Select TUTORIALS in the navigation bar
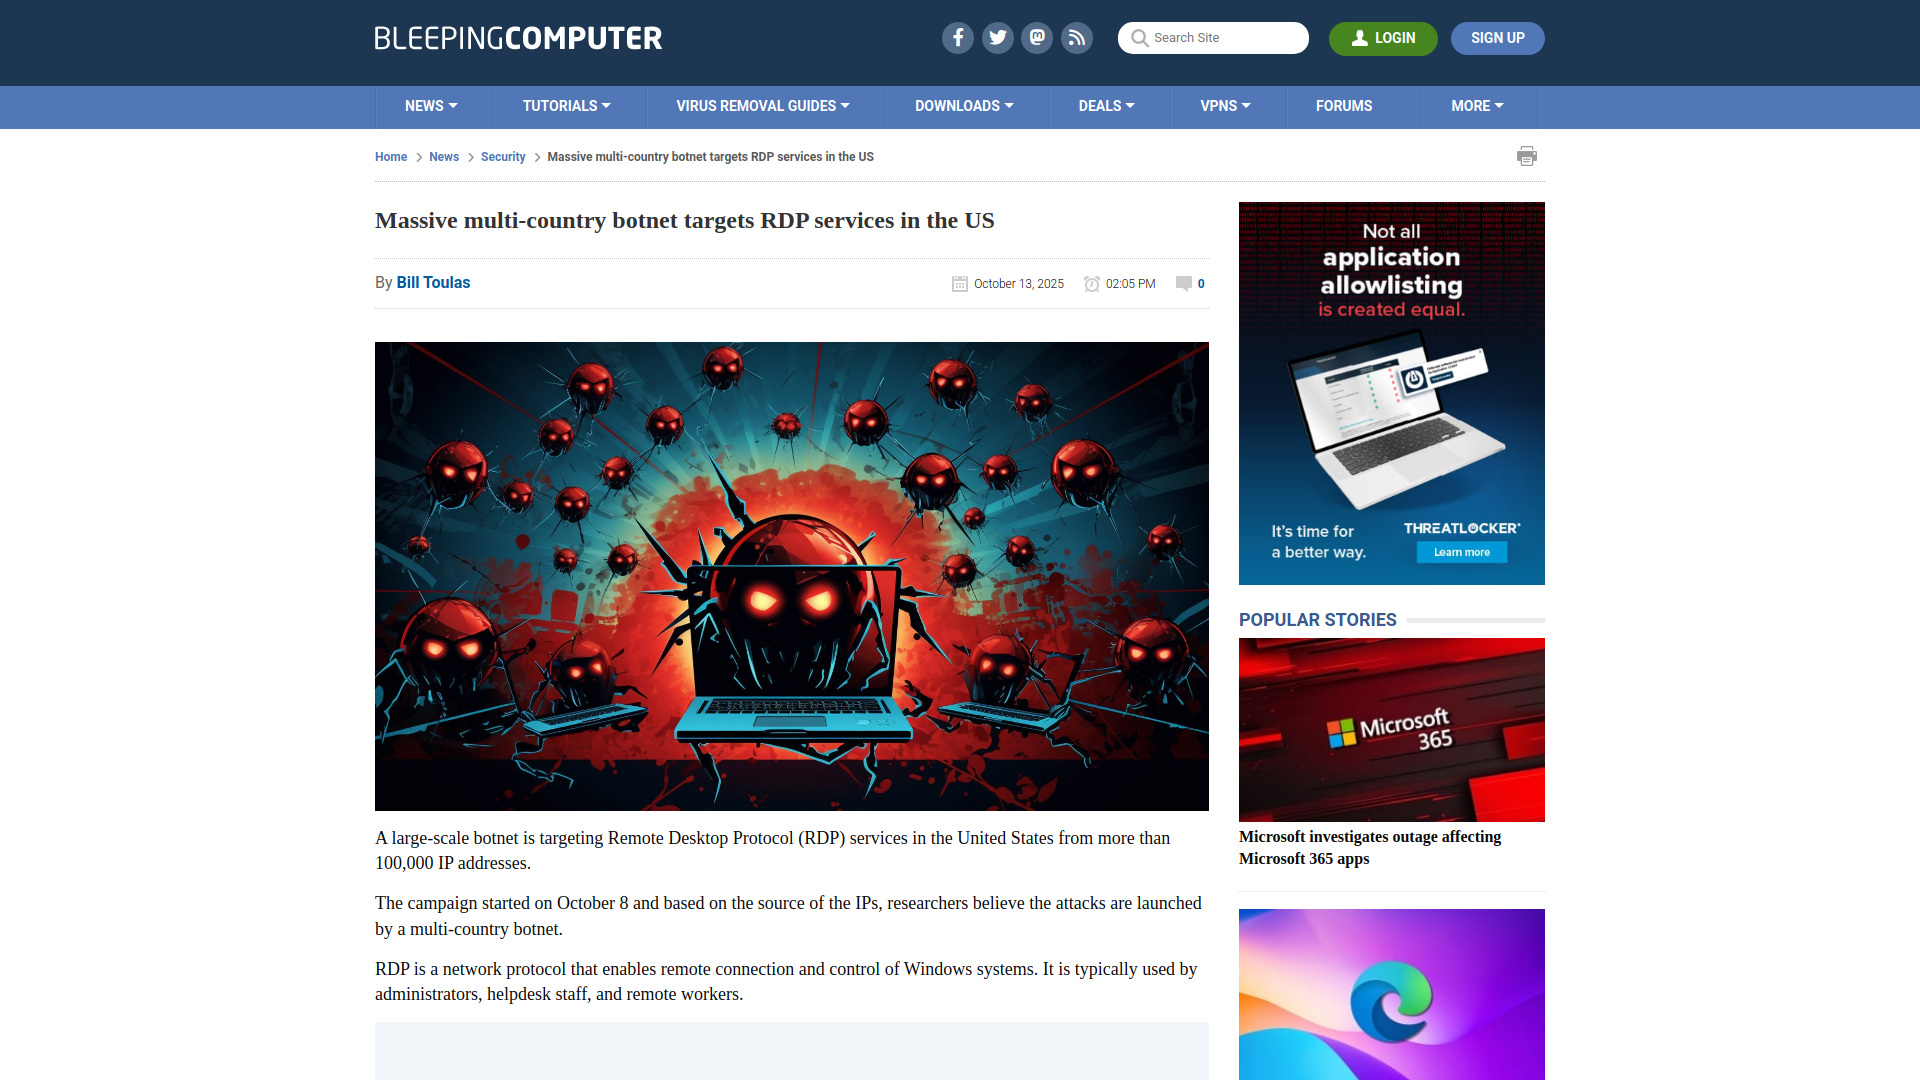1920x1080 pixels. coord(567,106)
